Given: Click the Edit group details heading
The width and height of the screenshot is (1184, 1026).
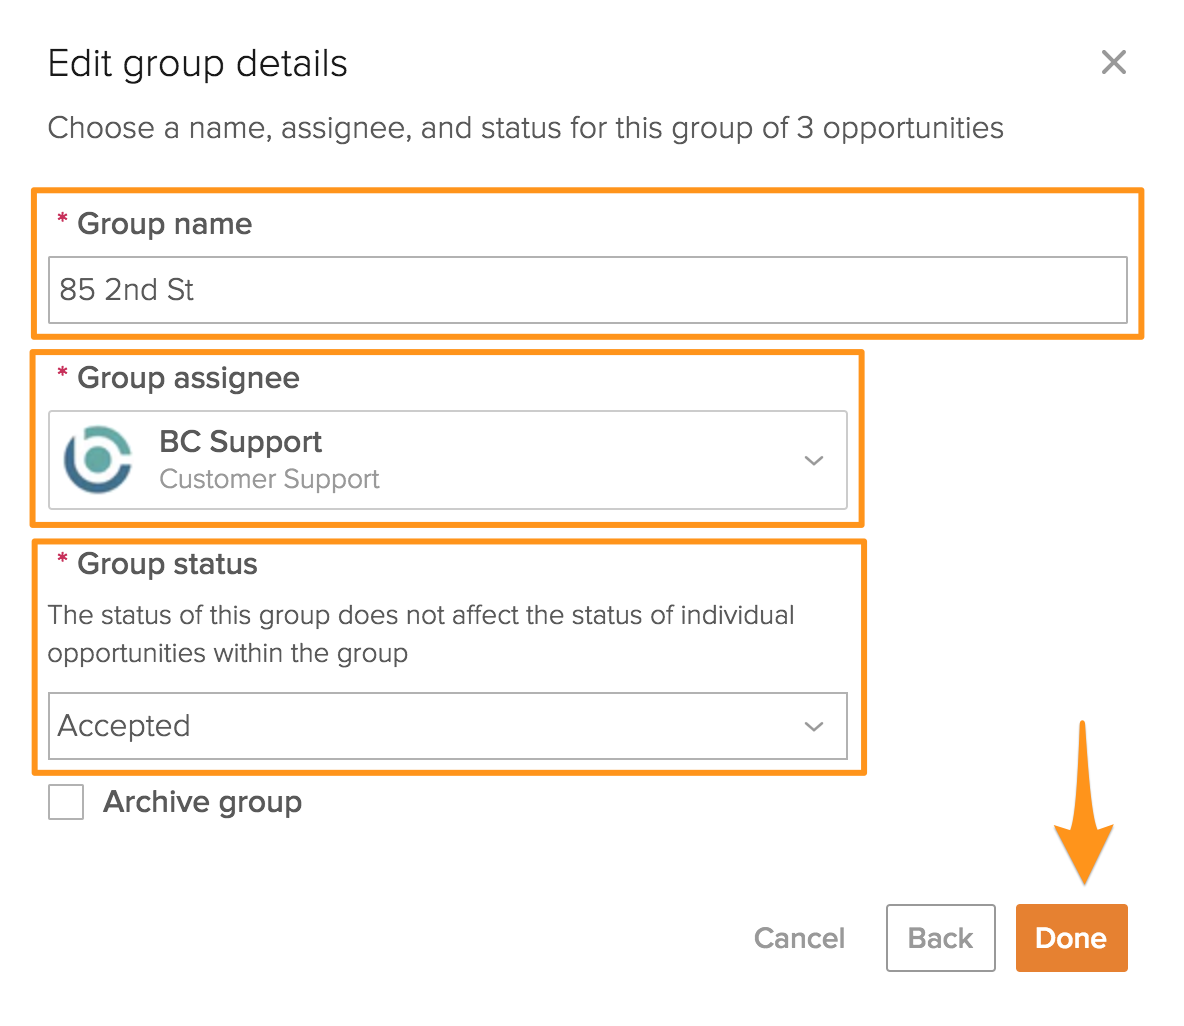Looking at the screenshot, I should (x=198, y=64).
